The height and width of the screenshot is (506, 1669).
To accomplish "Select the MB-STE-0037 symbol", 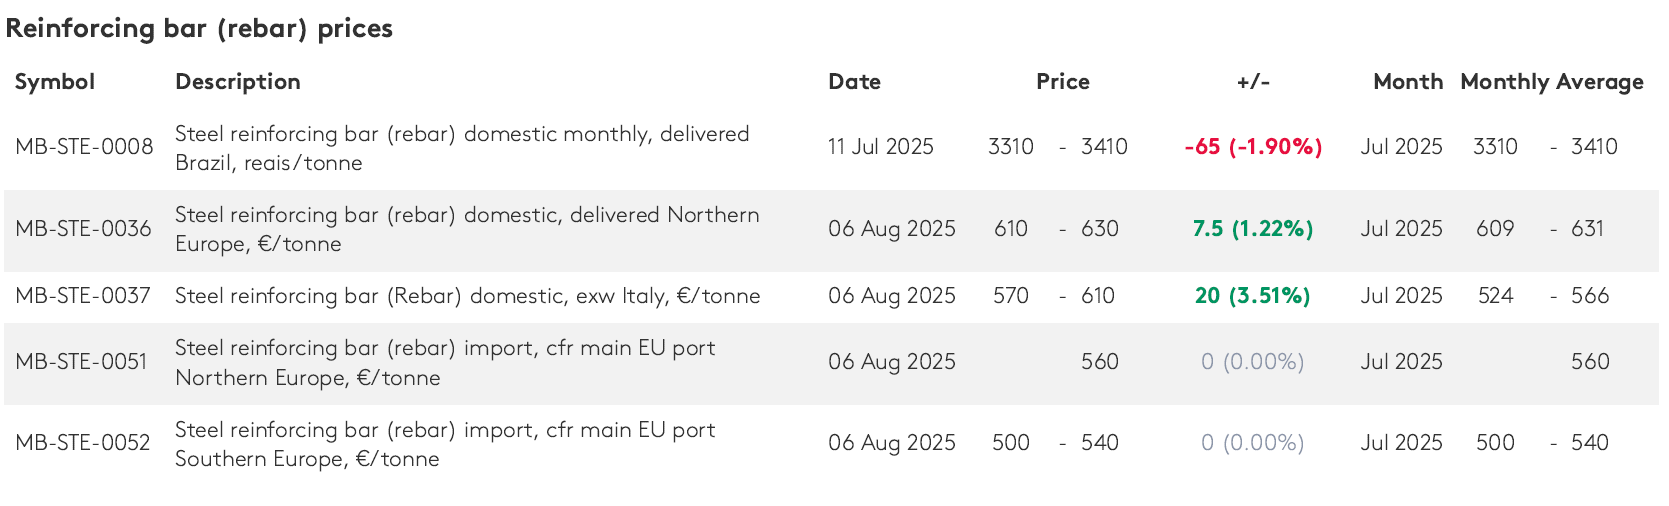I will click(83, 296).
